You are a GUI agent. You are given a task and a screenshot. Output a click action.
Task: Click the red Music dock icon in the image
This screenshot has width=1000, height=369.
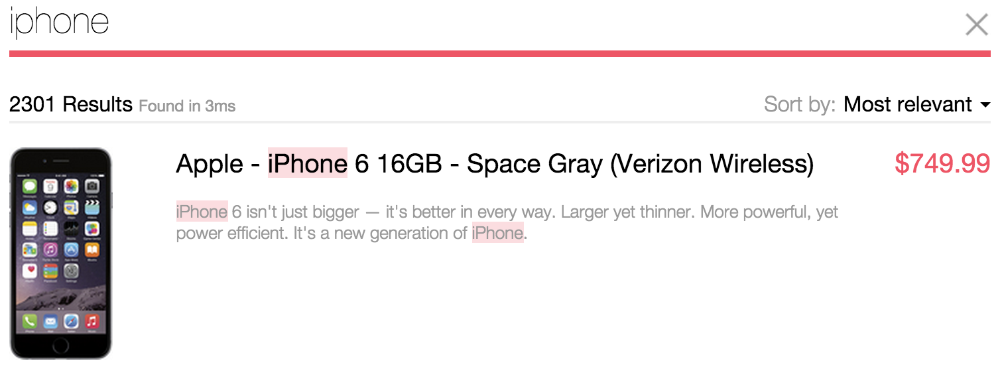coord(92,321)
